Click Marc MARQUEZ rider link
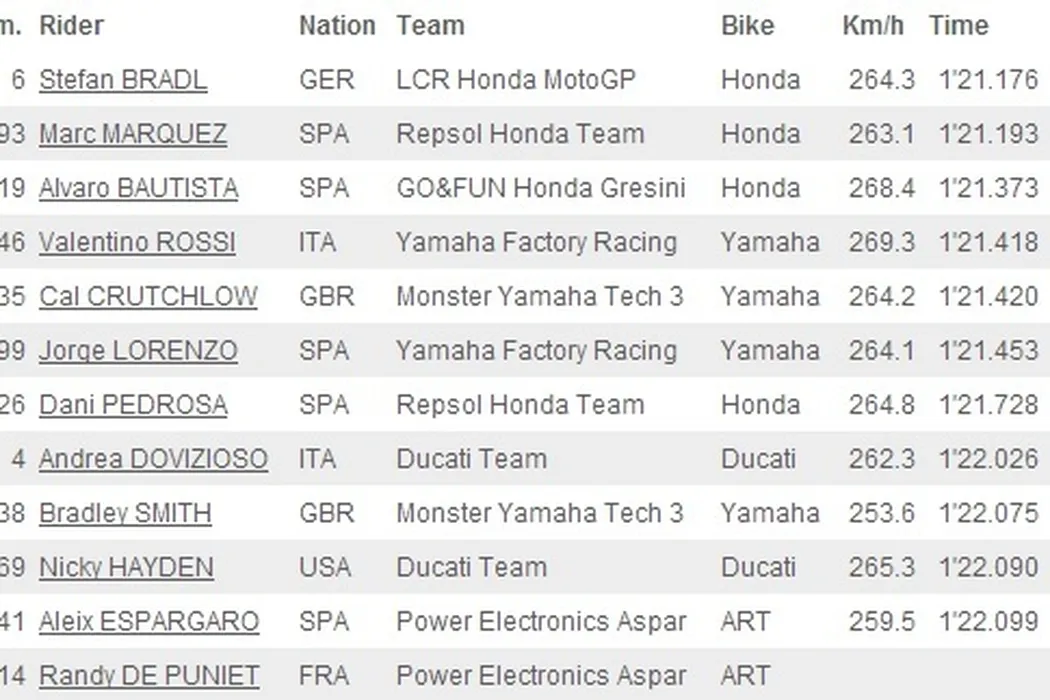1050x700 pixels. 132,134
